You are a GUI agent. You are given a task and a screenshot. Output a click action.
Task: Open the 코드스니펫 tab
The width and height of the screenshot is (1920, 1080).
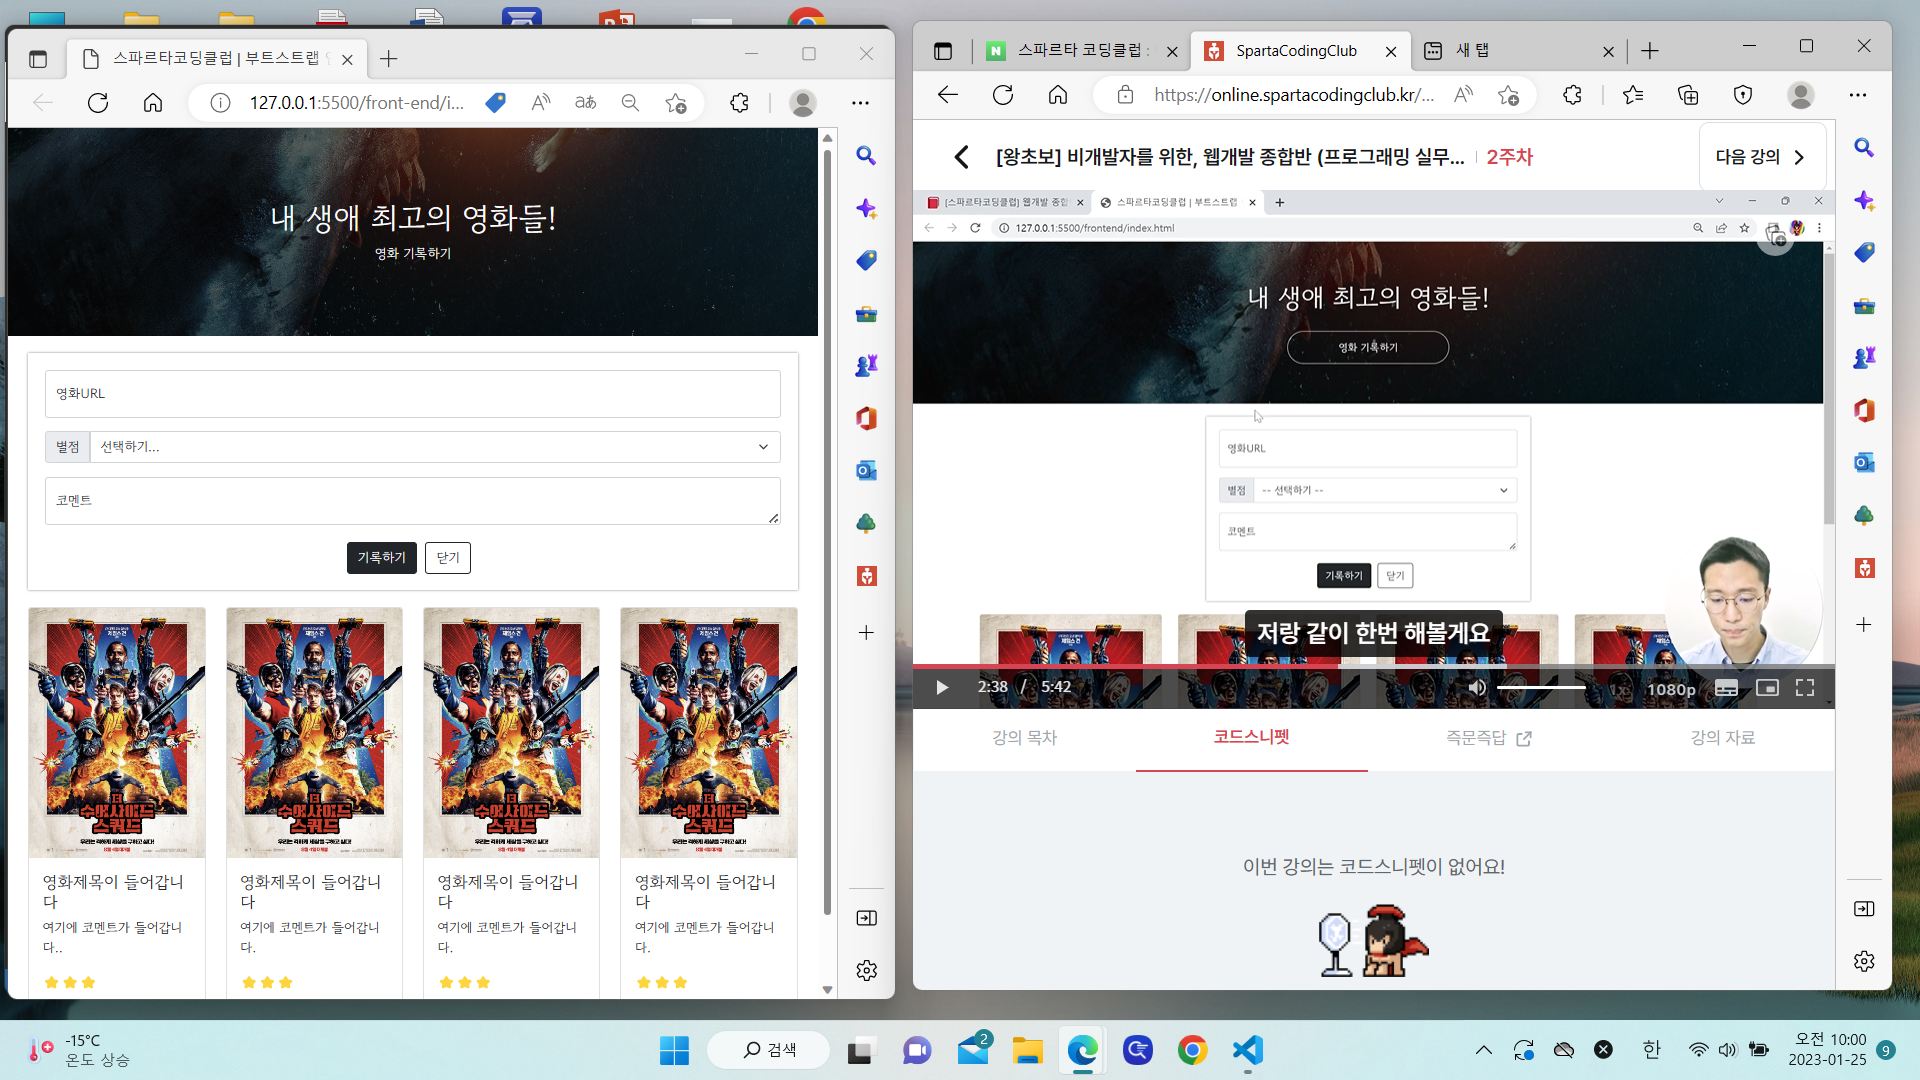[x=1251, y=737]
